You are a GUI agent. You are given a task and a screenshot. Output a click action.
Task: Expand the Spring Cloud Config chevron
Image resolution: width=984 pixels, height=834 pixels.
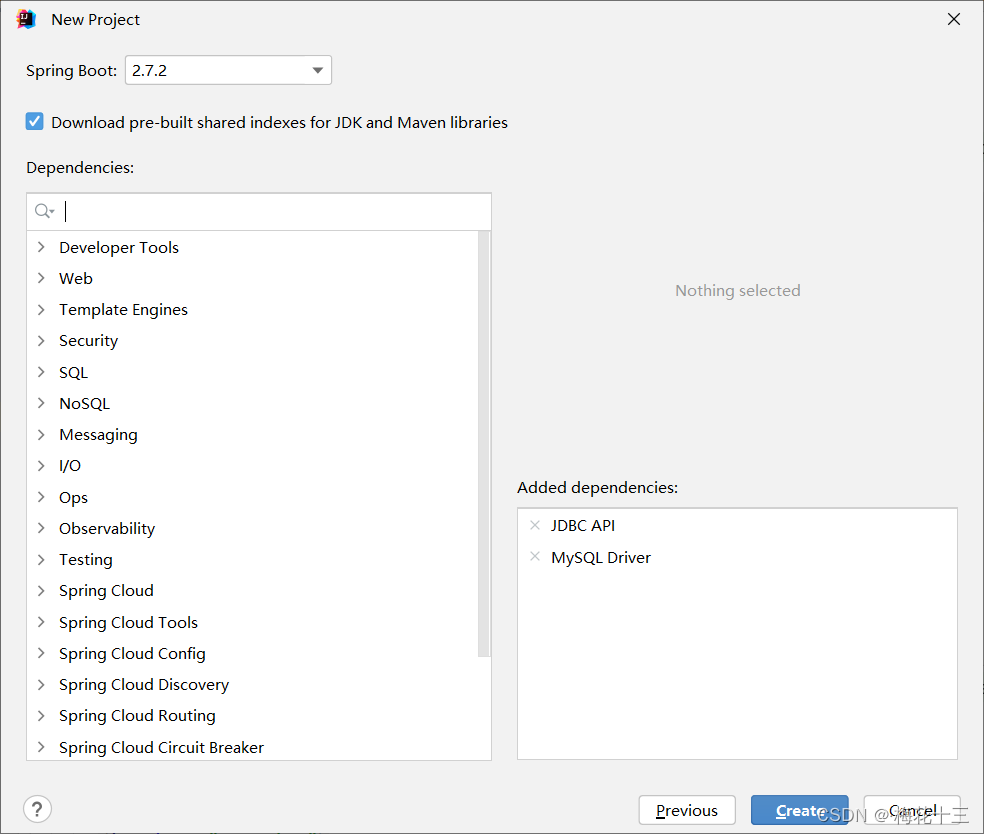(x=41, y=653)
